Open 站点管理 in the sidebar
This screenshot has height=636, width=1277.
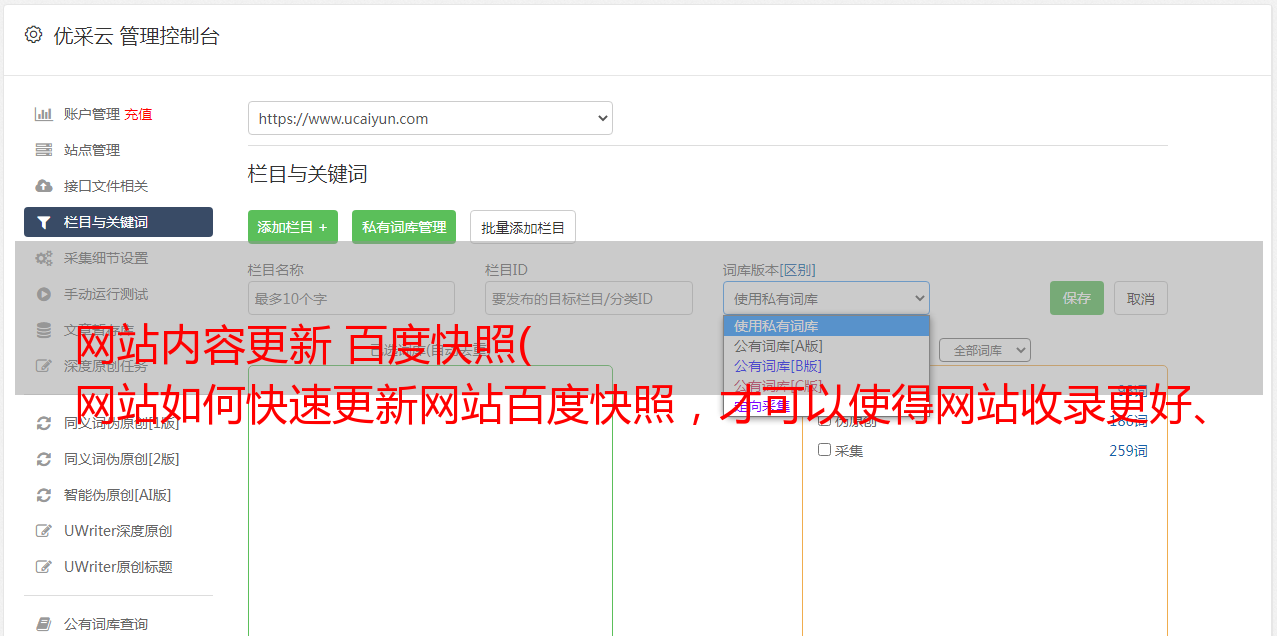pos(92,150)
